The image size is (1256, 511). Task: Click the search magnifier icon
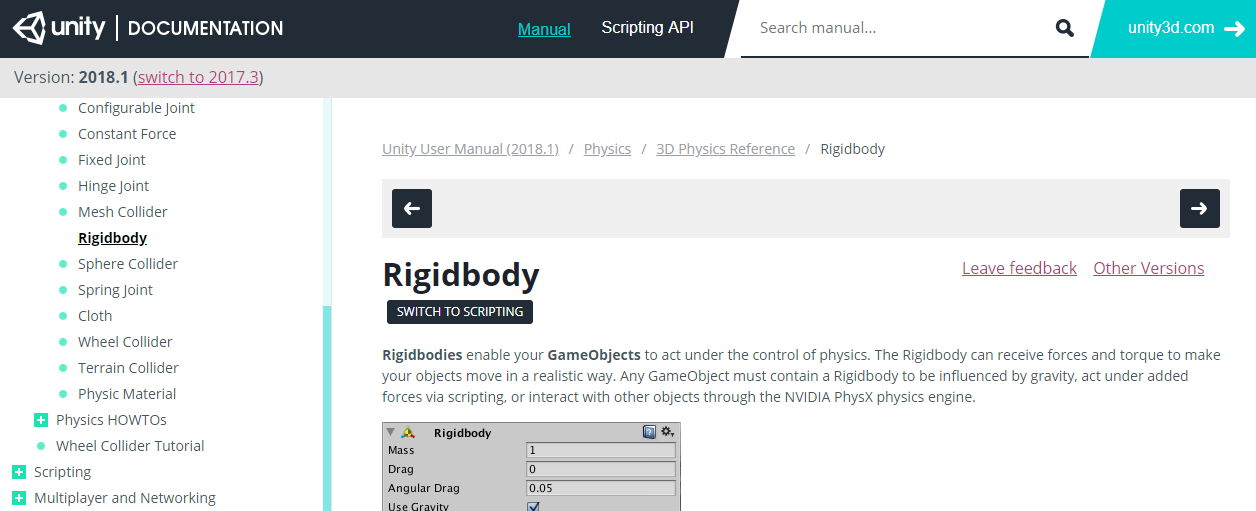[1064, 28]
